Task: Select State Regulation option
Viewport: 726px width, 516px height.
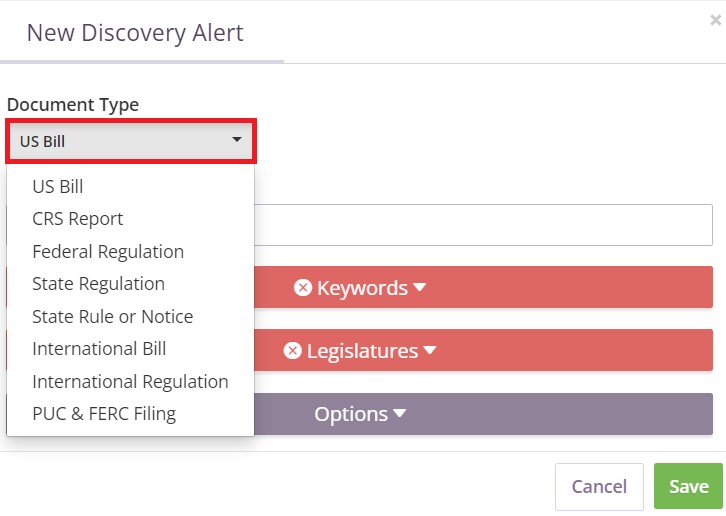Action: pos(99,284)
